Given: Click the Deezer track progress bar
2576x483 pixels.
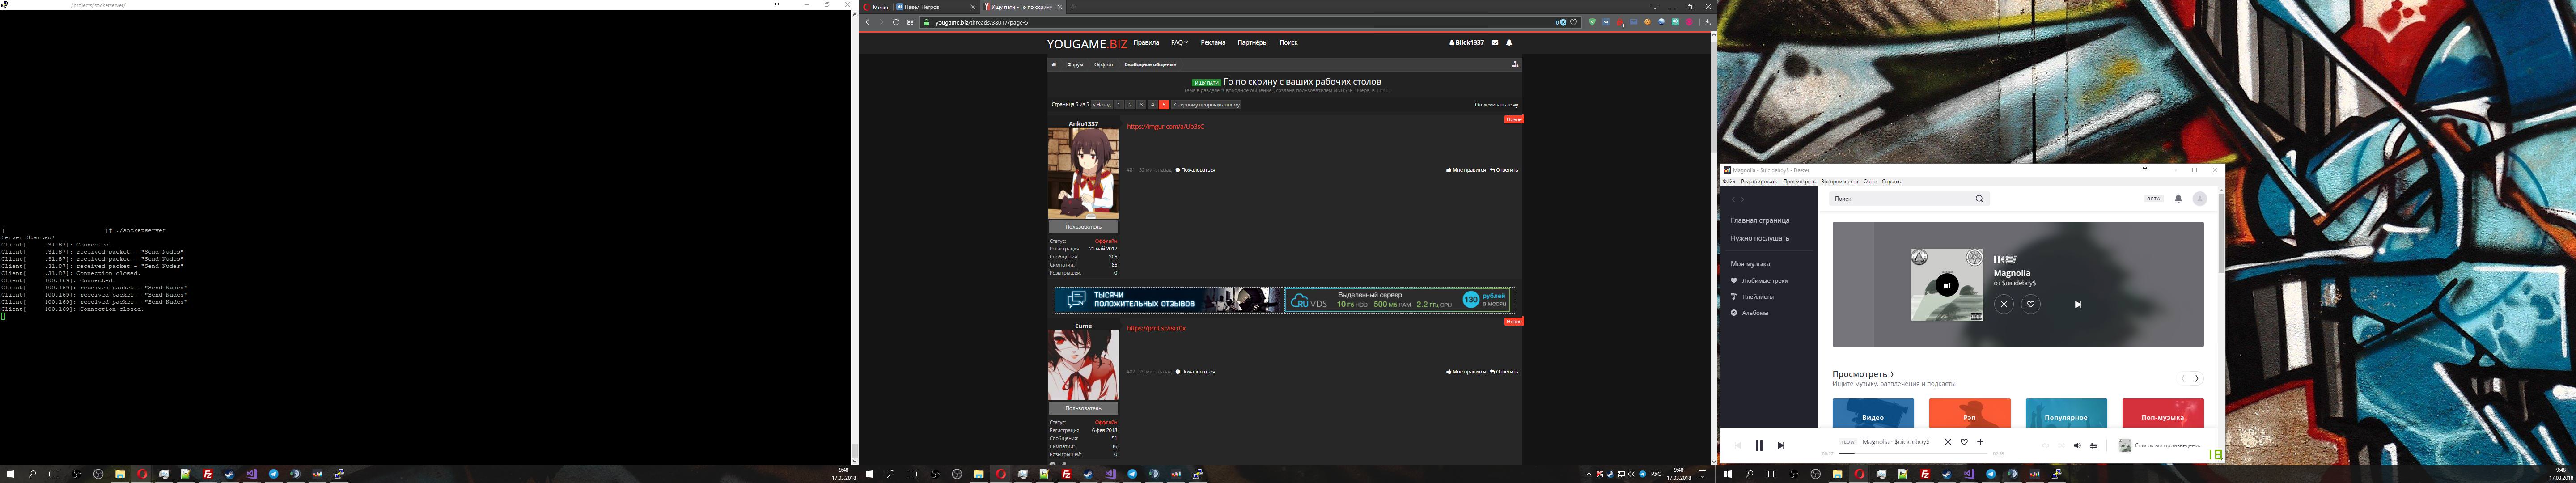Looking at the screenshot, I should 1913,453.
